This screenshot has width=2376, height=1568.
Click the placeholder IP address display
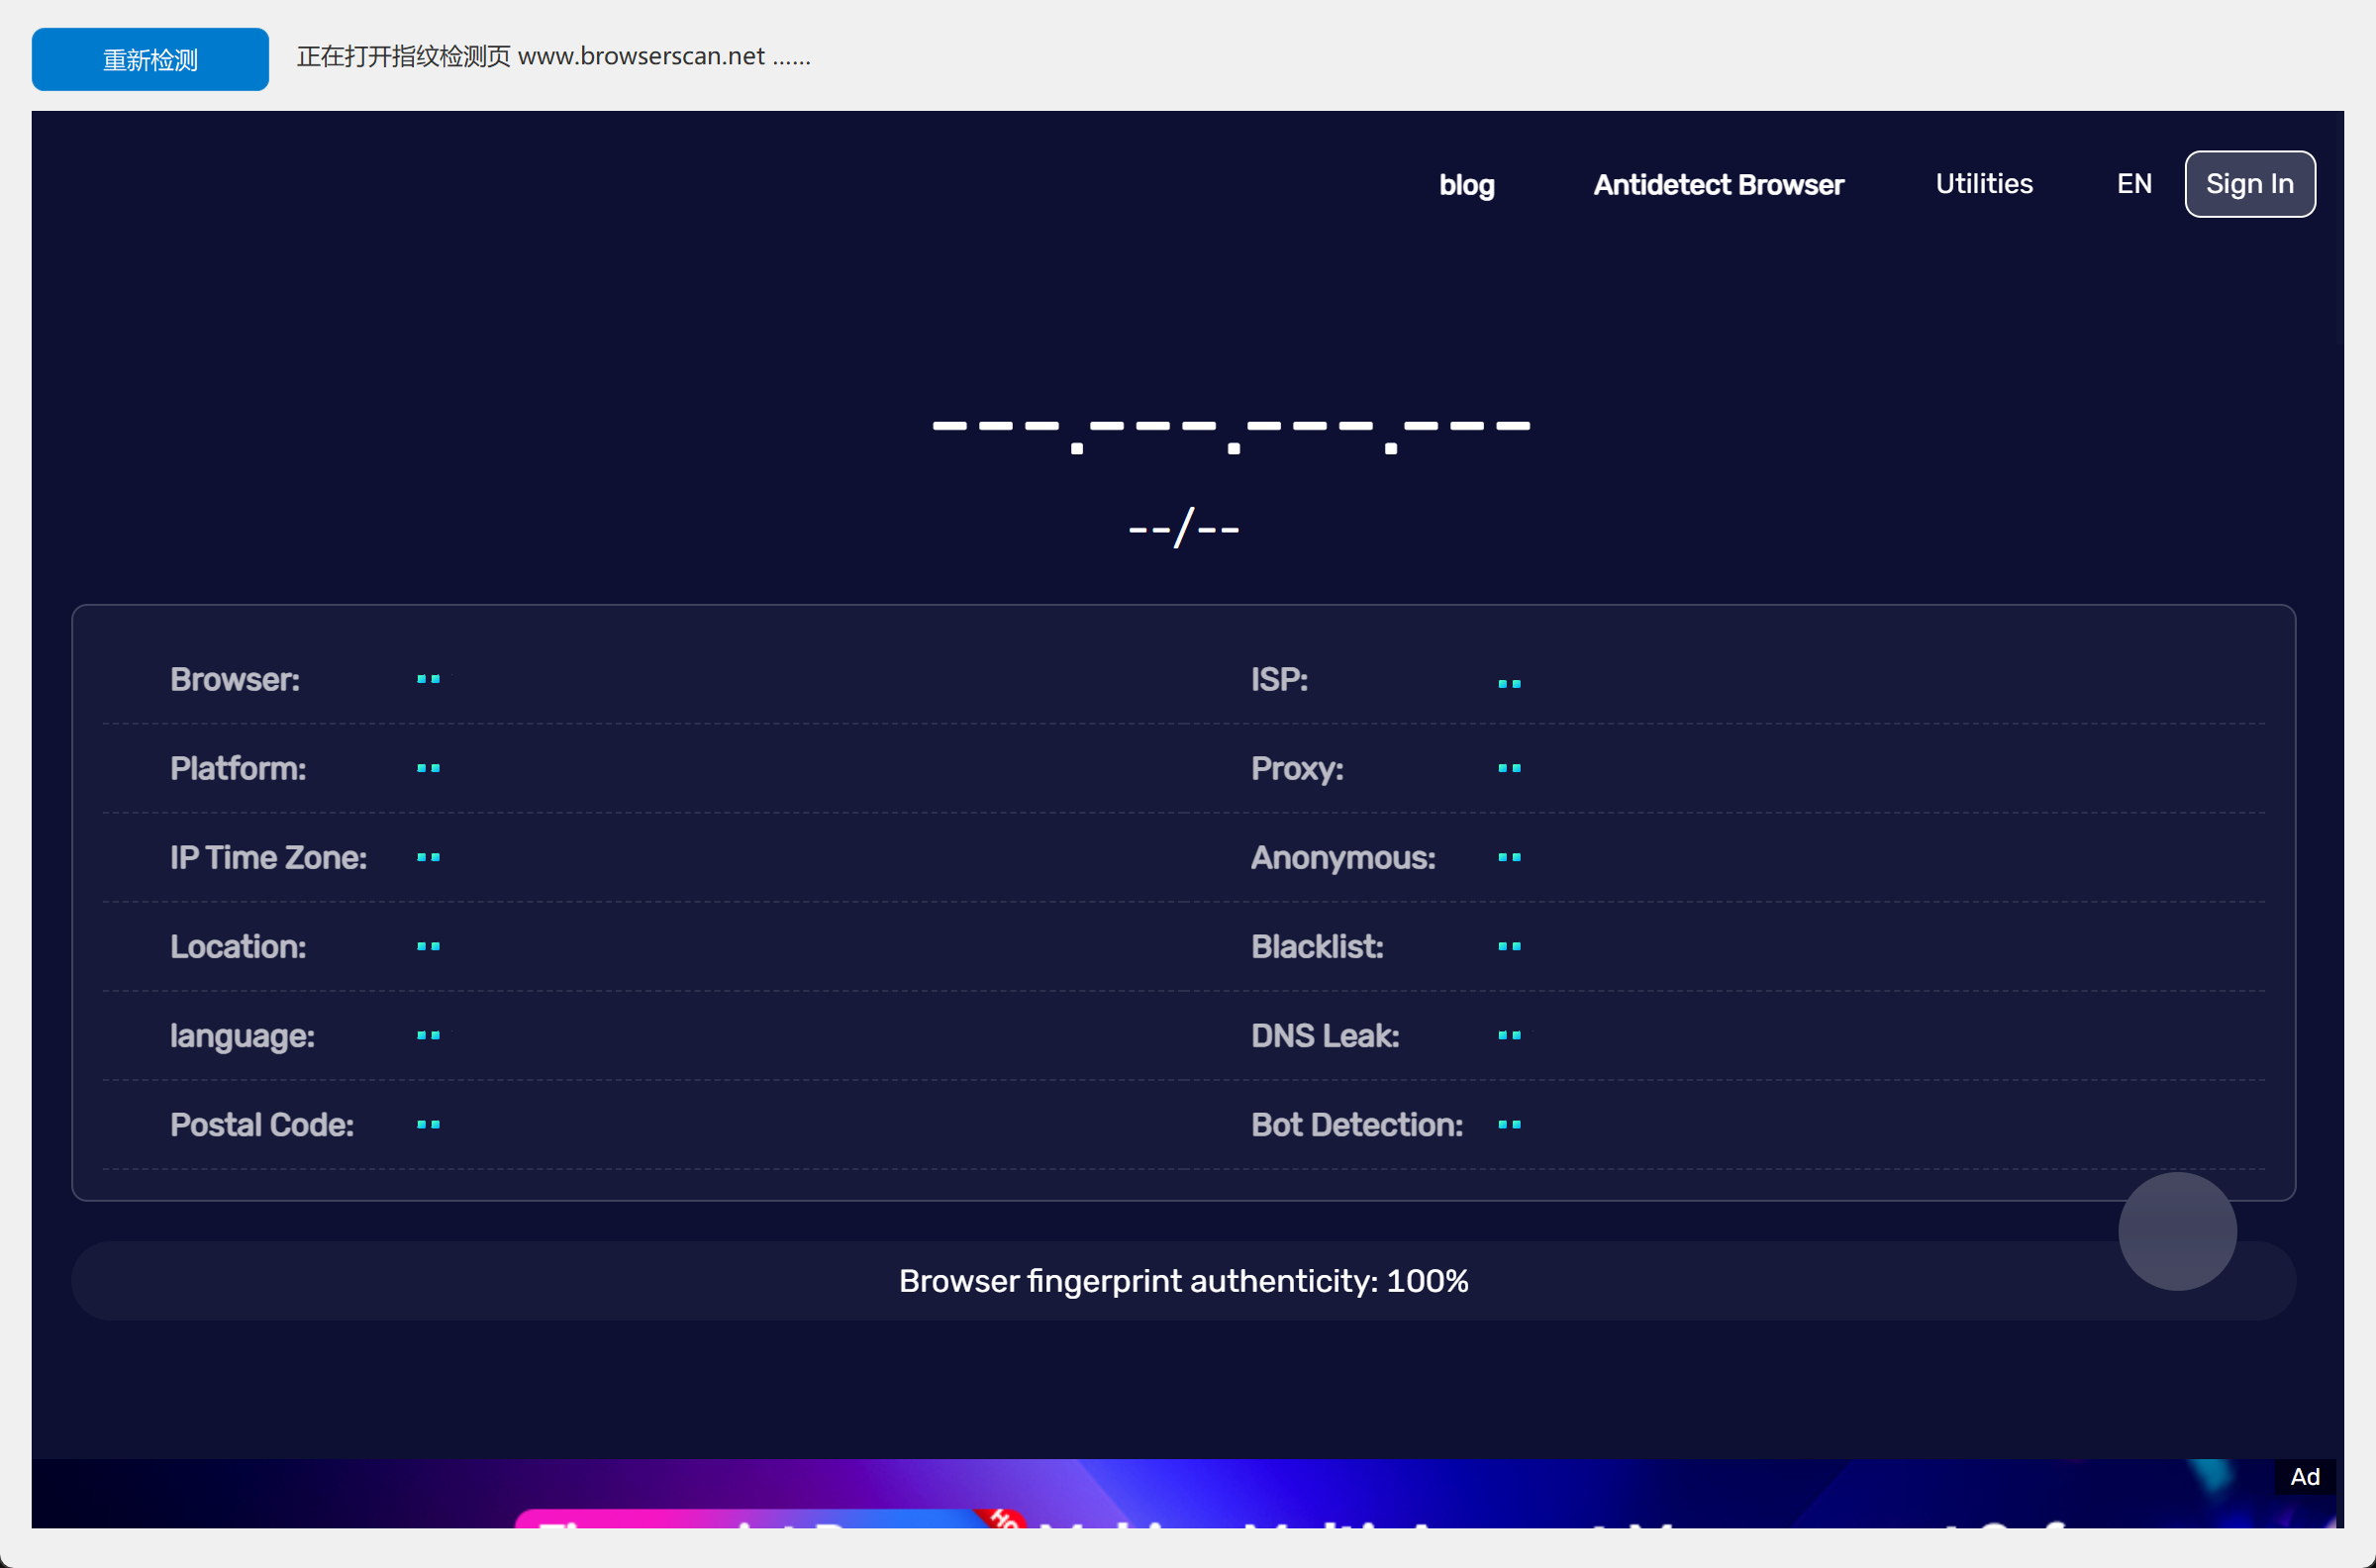tap(1232, 435)
